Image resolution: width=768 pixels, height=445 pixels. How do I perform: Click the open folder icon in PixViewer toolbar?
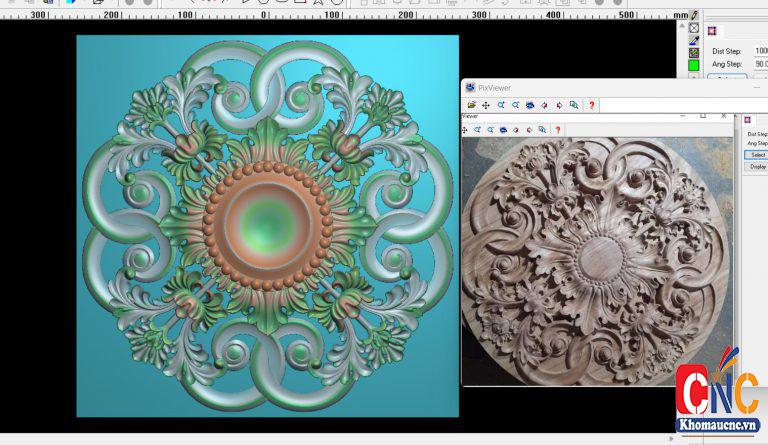pos(471,105)
